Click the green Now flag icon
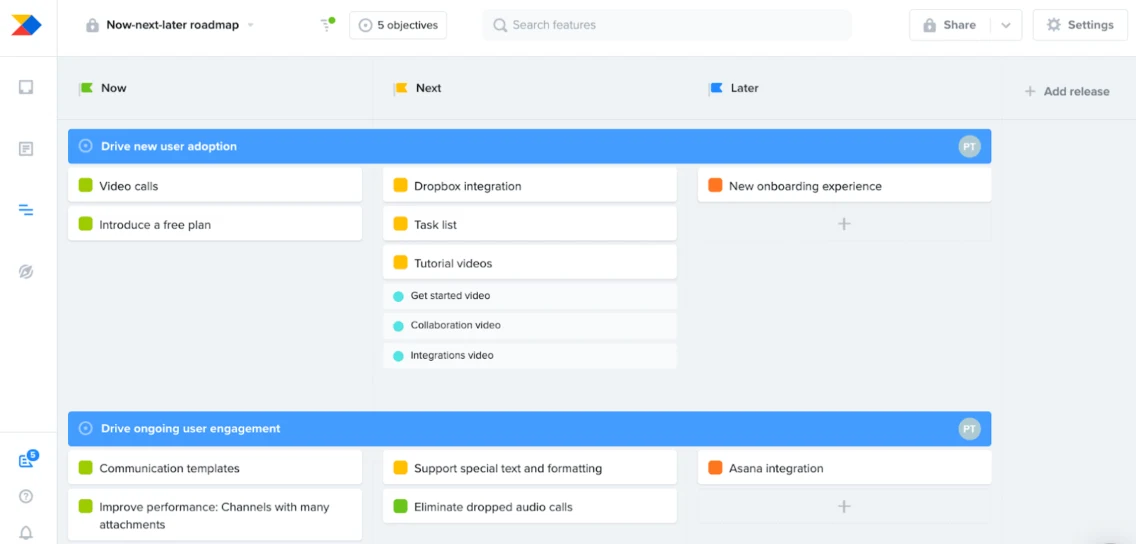This screenshot has width=1136, height=544. (86, 88)
